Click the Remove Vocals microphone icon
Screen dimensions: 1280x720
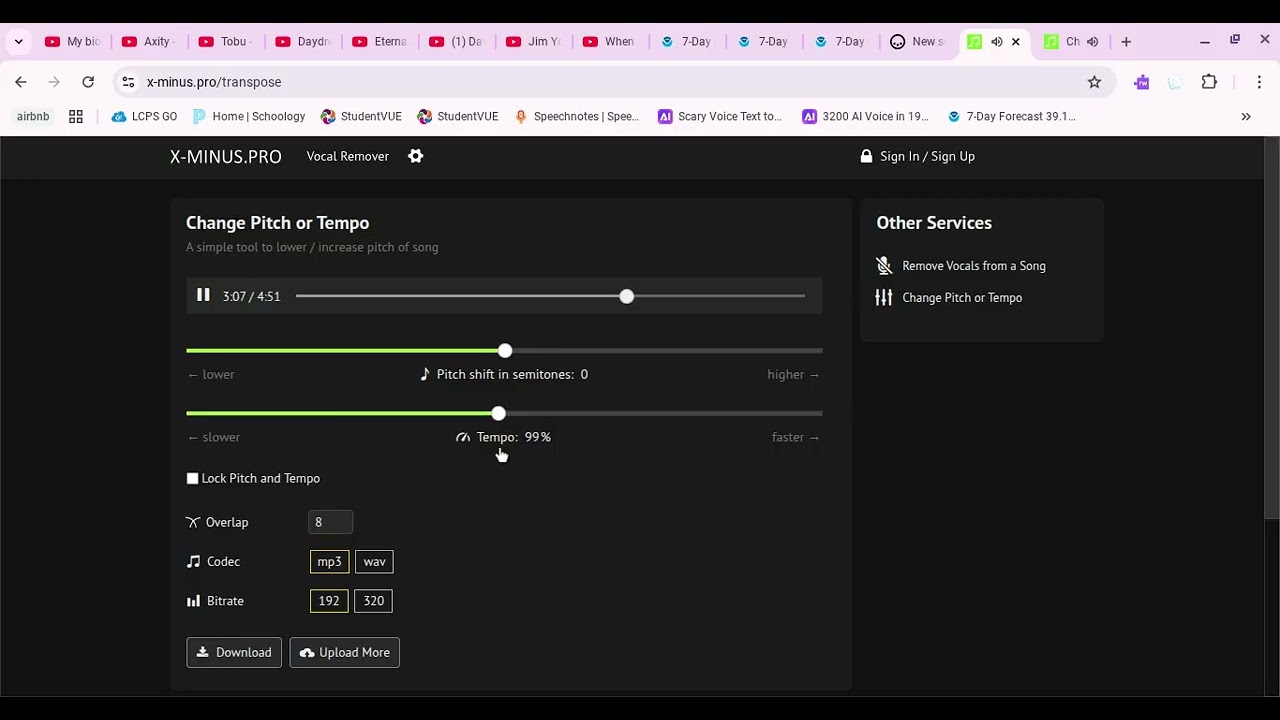[x=884, y=266]
